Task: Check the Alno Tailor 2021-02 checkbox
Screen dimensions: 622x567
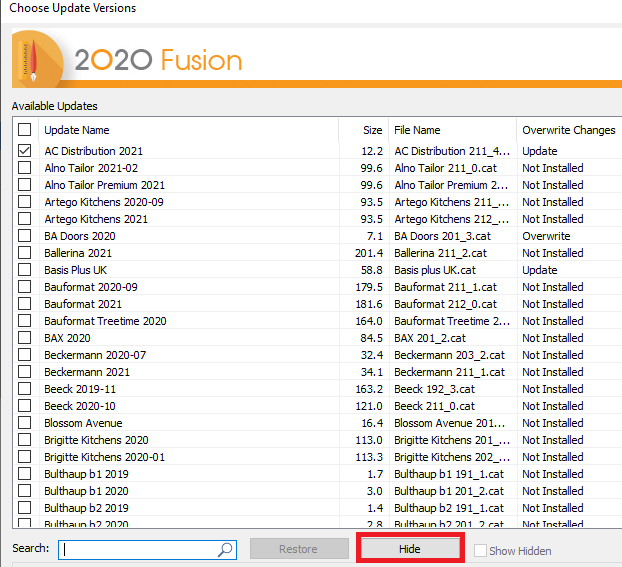Action: (x=25, y=168)
